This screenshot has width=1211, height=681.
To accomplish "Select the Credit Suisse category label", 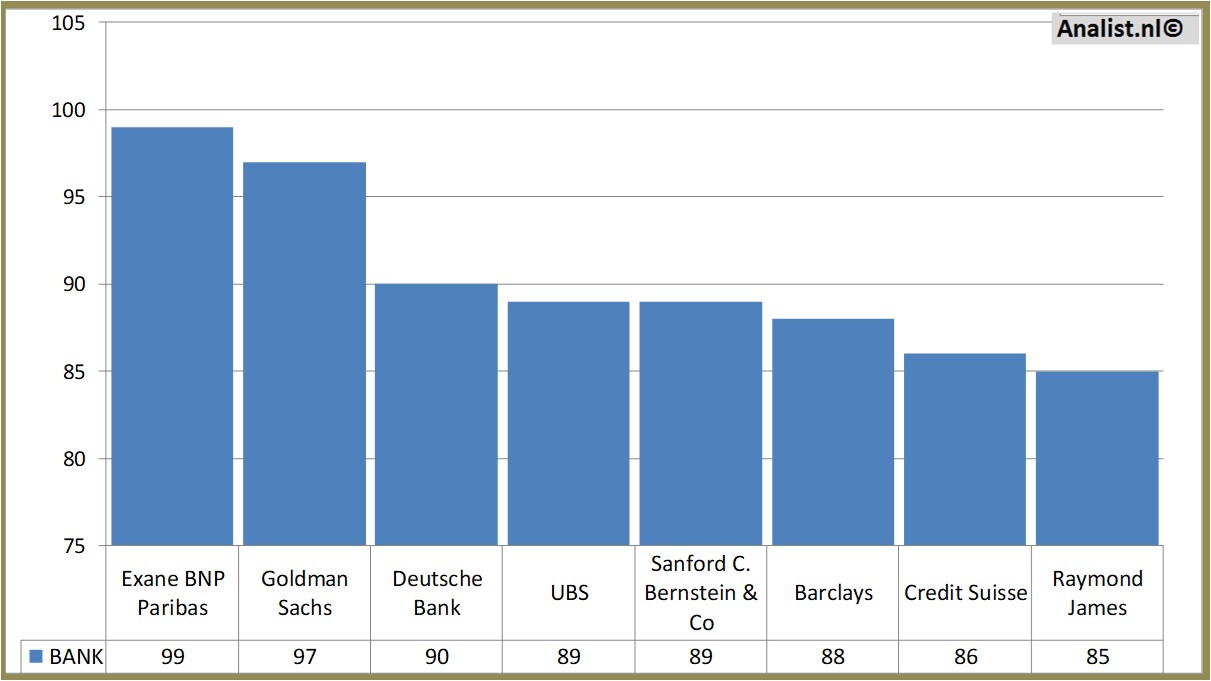I will coord(965,593).
